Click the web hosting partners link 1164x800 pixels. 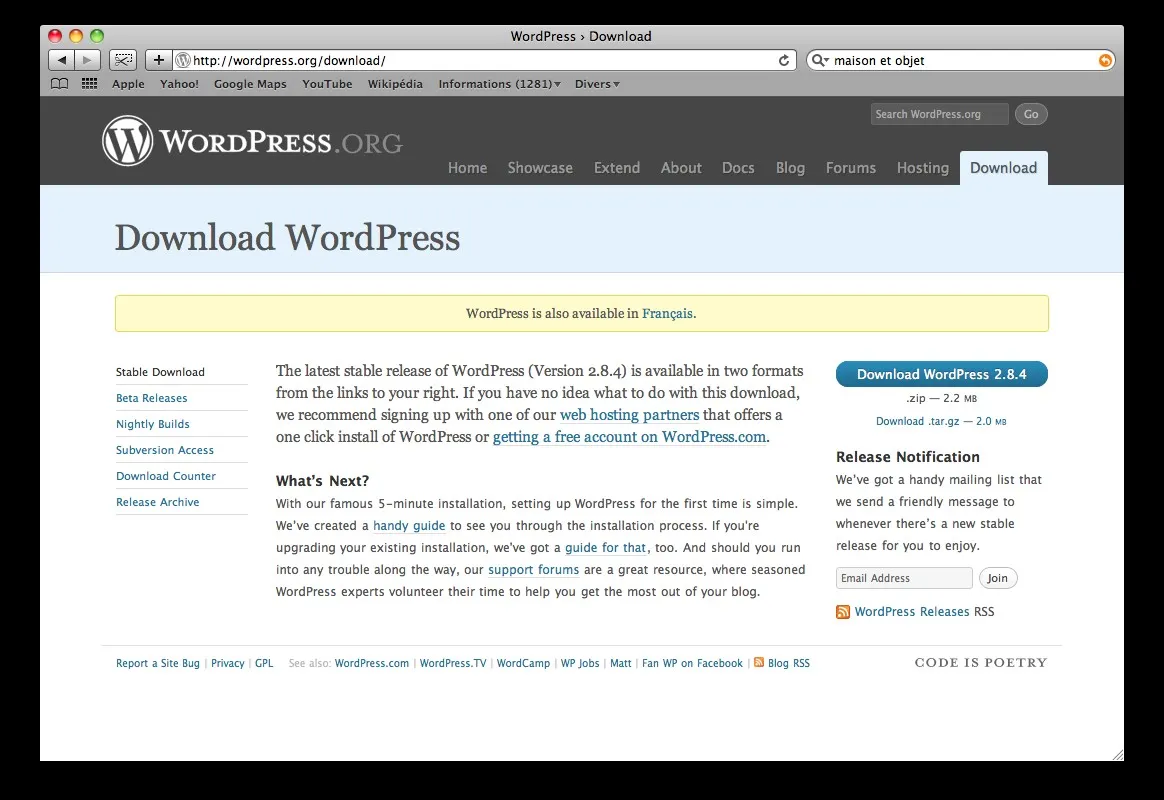click(630, 415)
